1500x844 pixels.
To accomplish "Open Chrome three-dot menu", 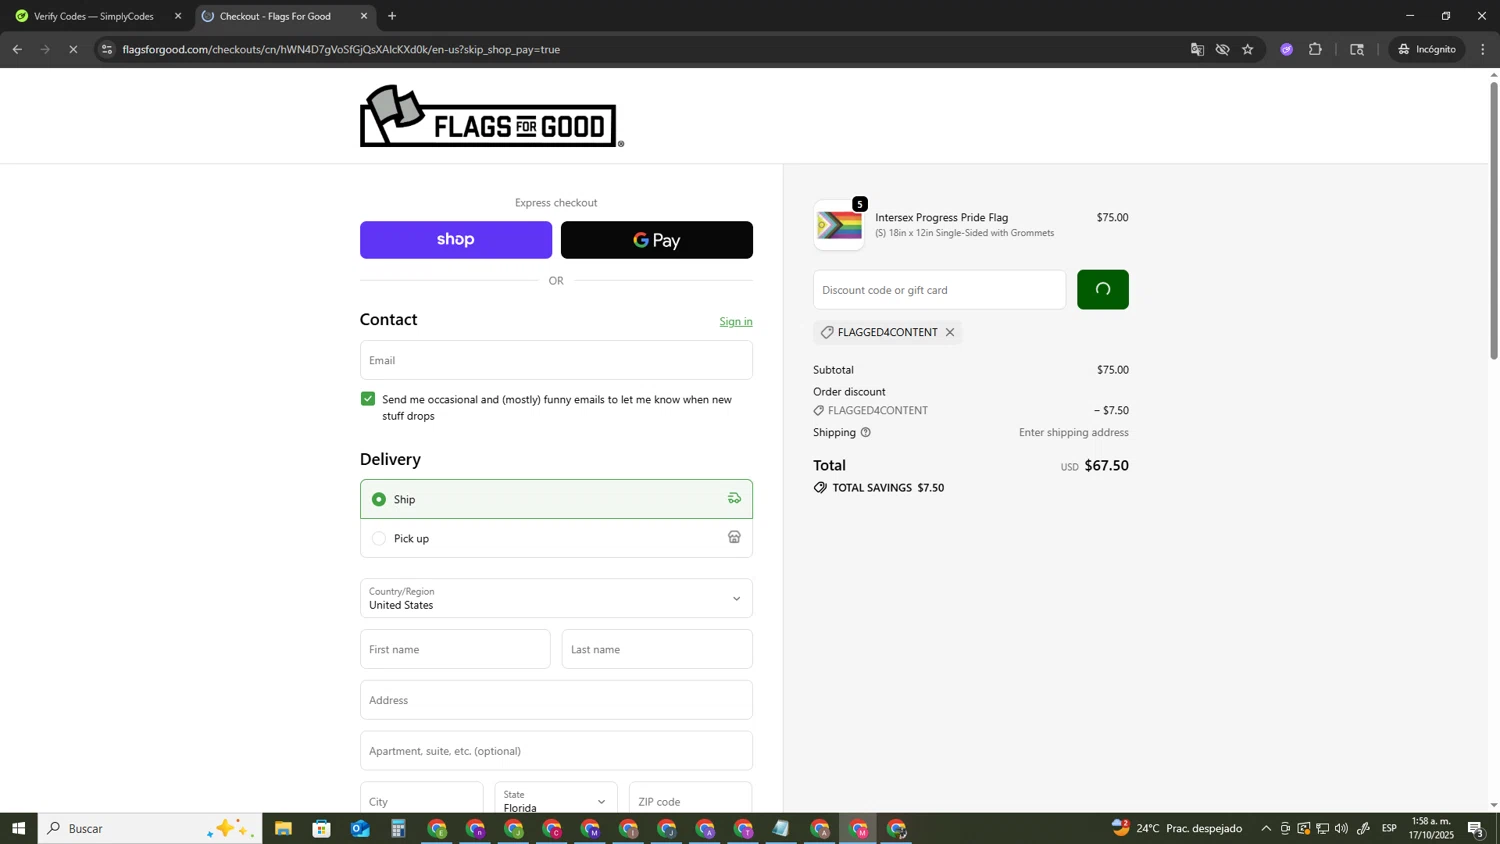I will 1483,49.
